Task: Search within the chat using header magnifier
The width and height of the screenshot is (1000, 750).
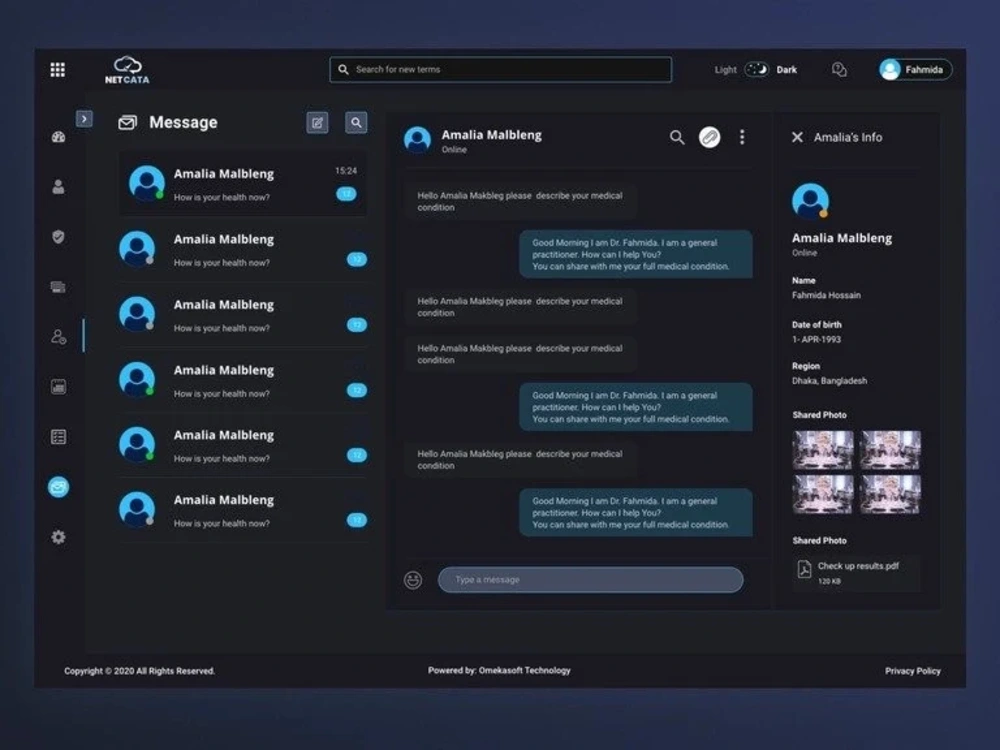Action: pyautogui.click(x=677, y=137)
